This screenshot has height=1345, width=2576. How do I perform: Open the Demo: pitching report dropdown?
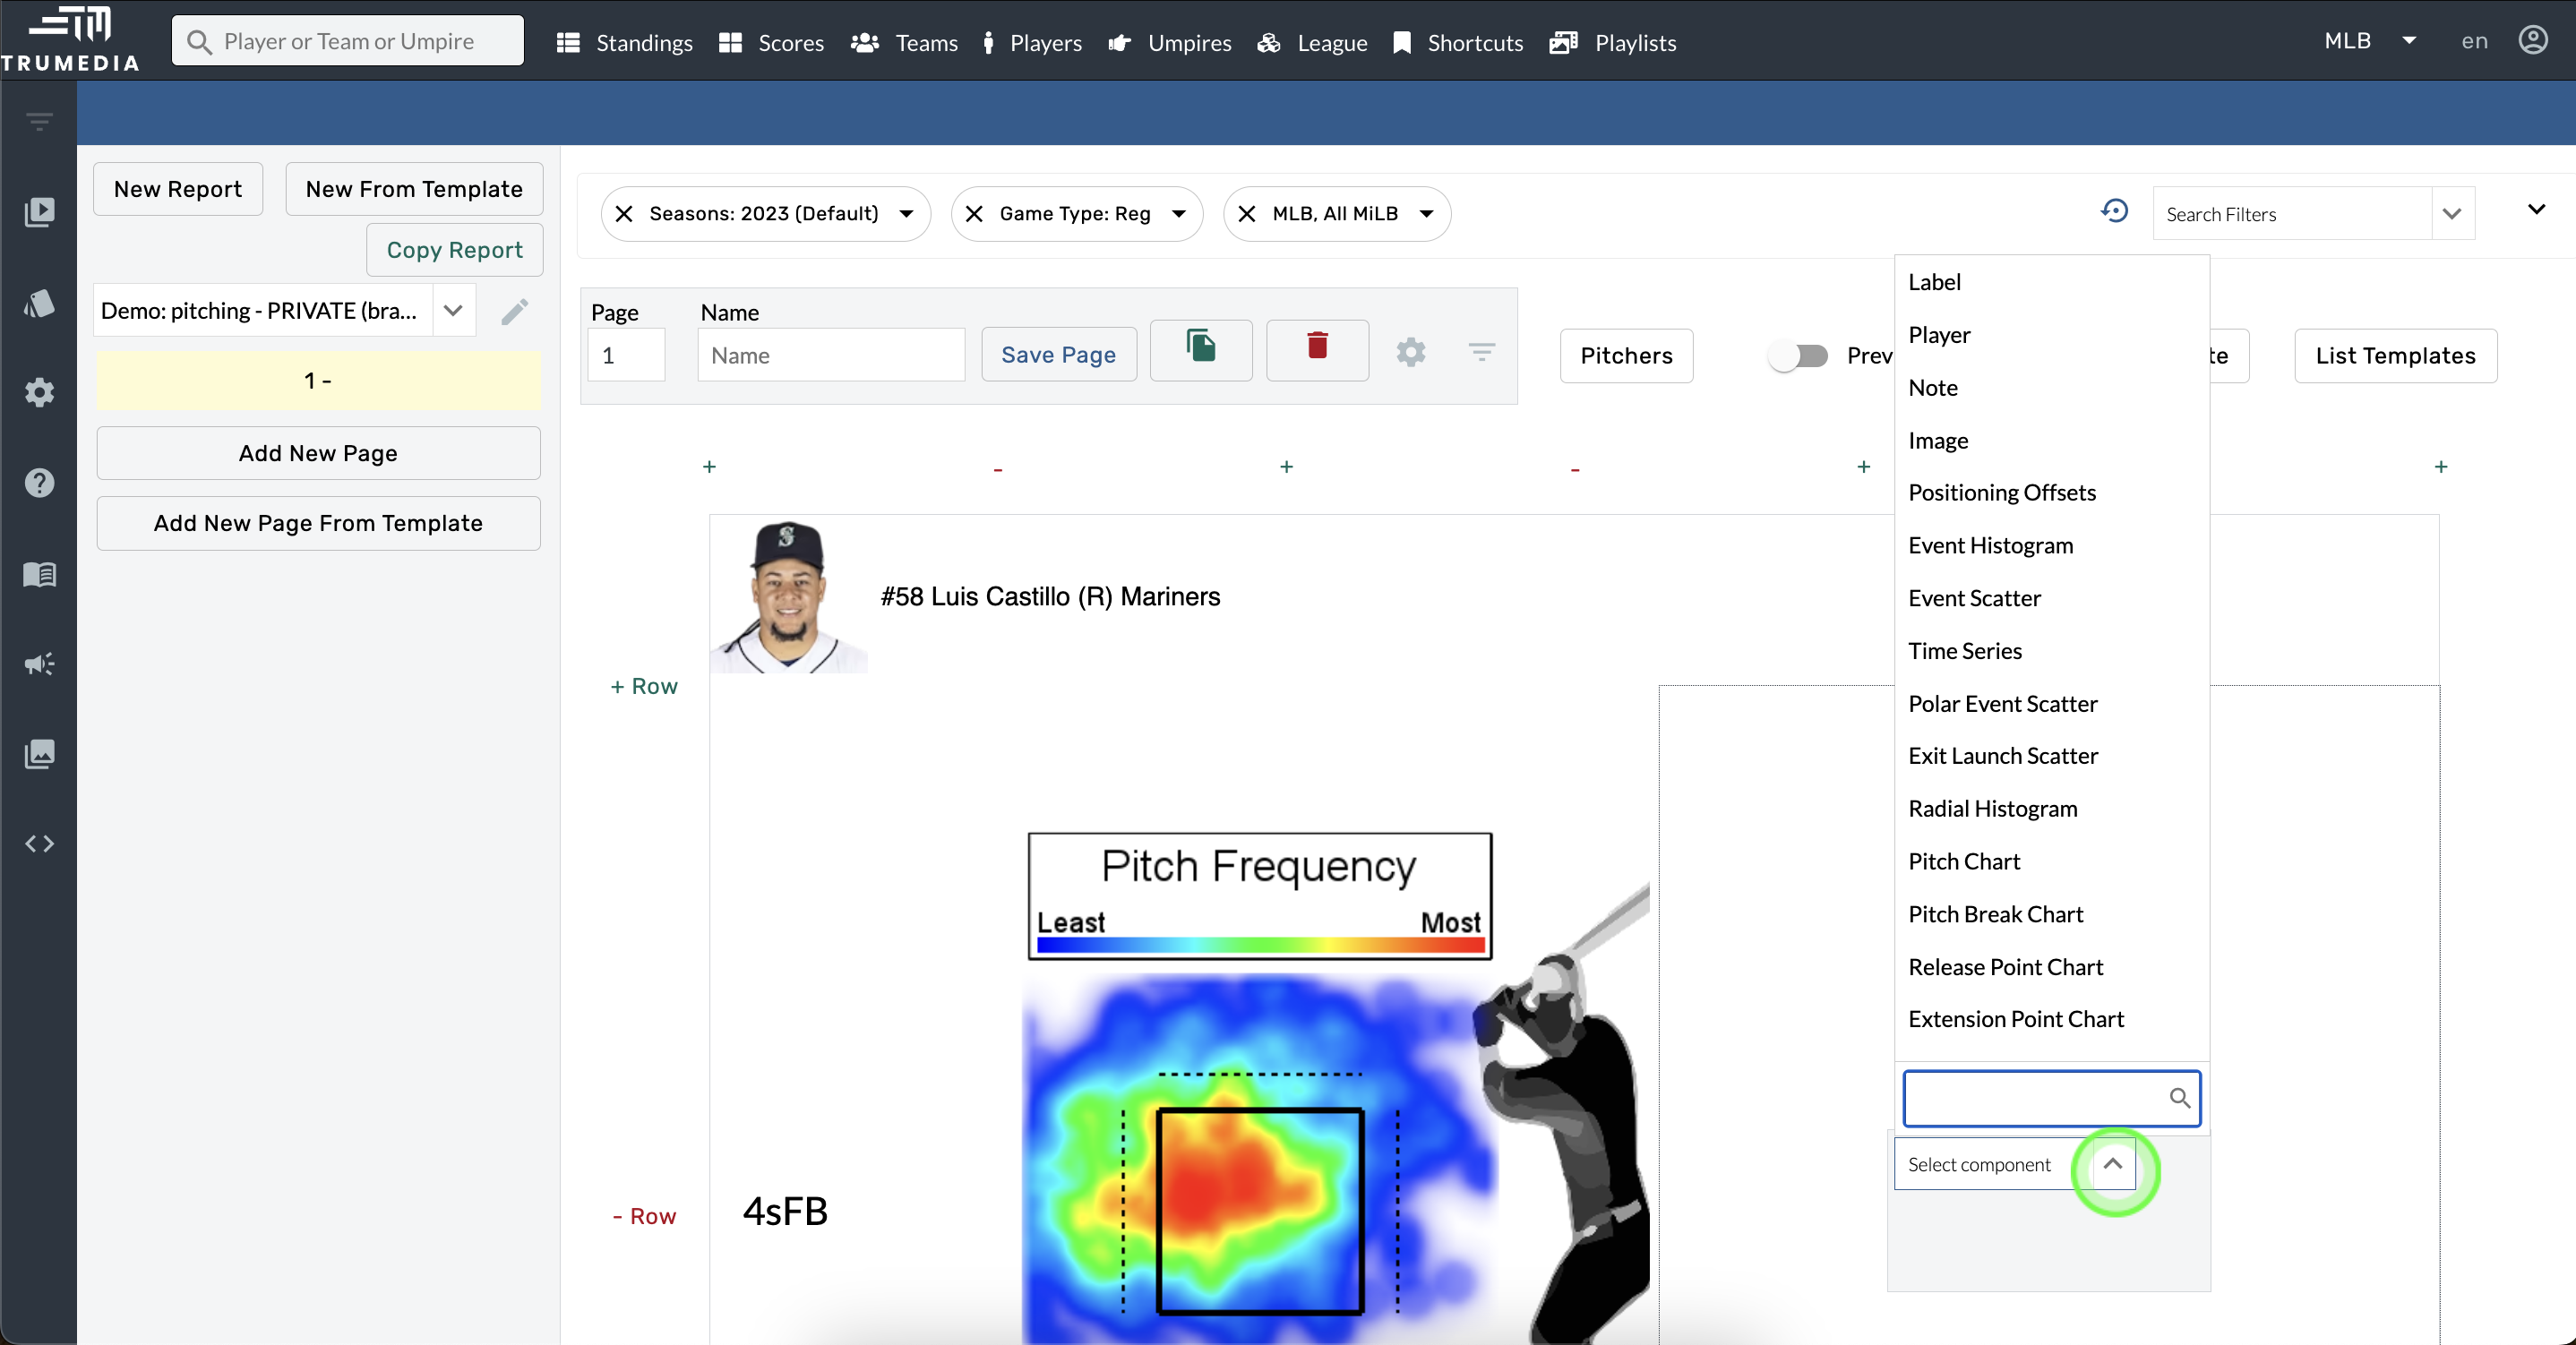tap(453, 311)
